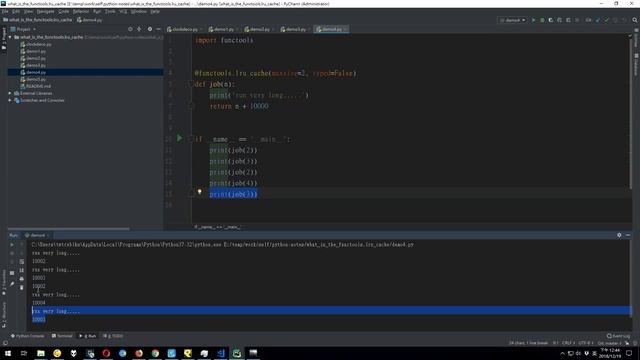Toggle the Favorites side tool window stripe

click(x=4, y=282)
